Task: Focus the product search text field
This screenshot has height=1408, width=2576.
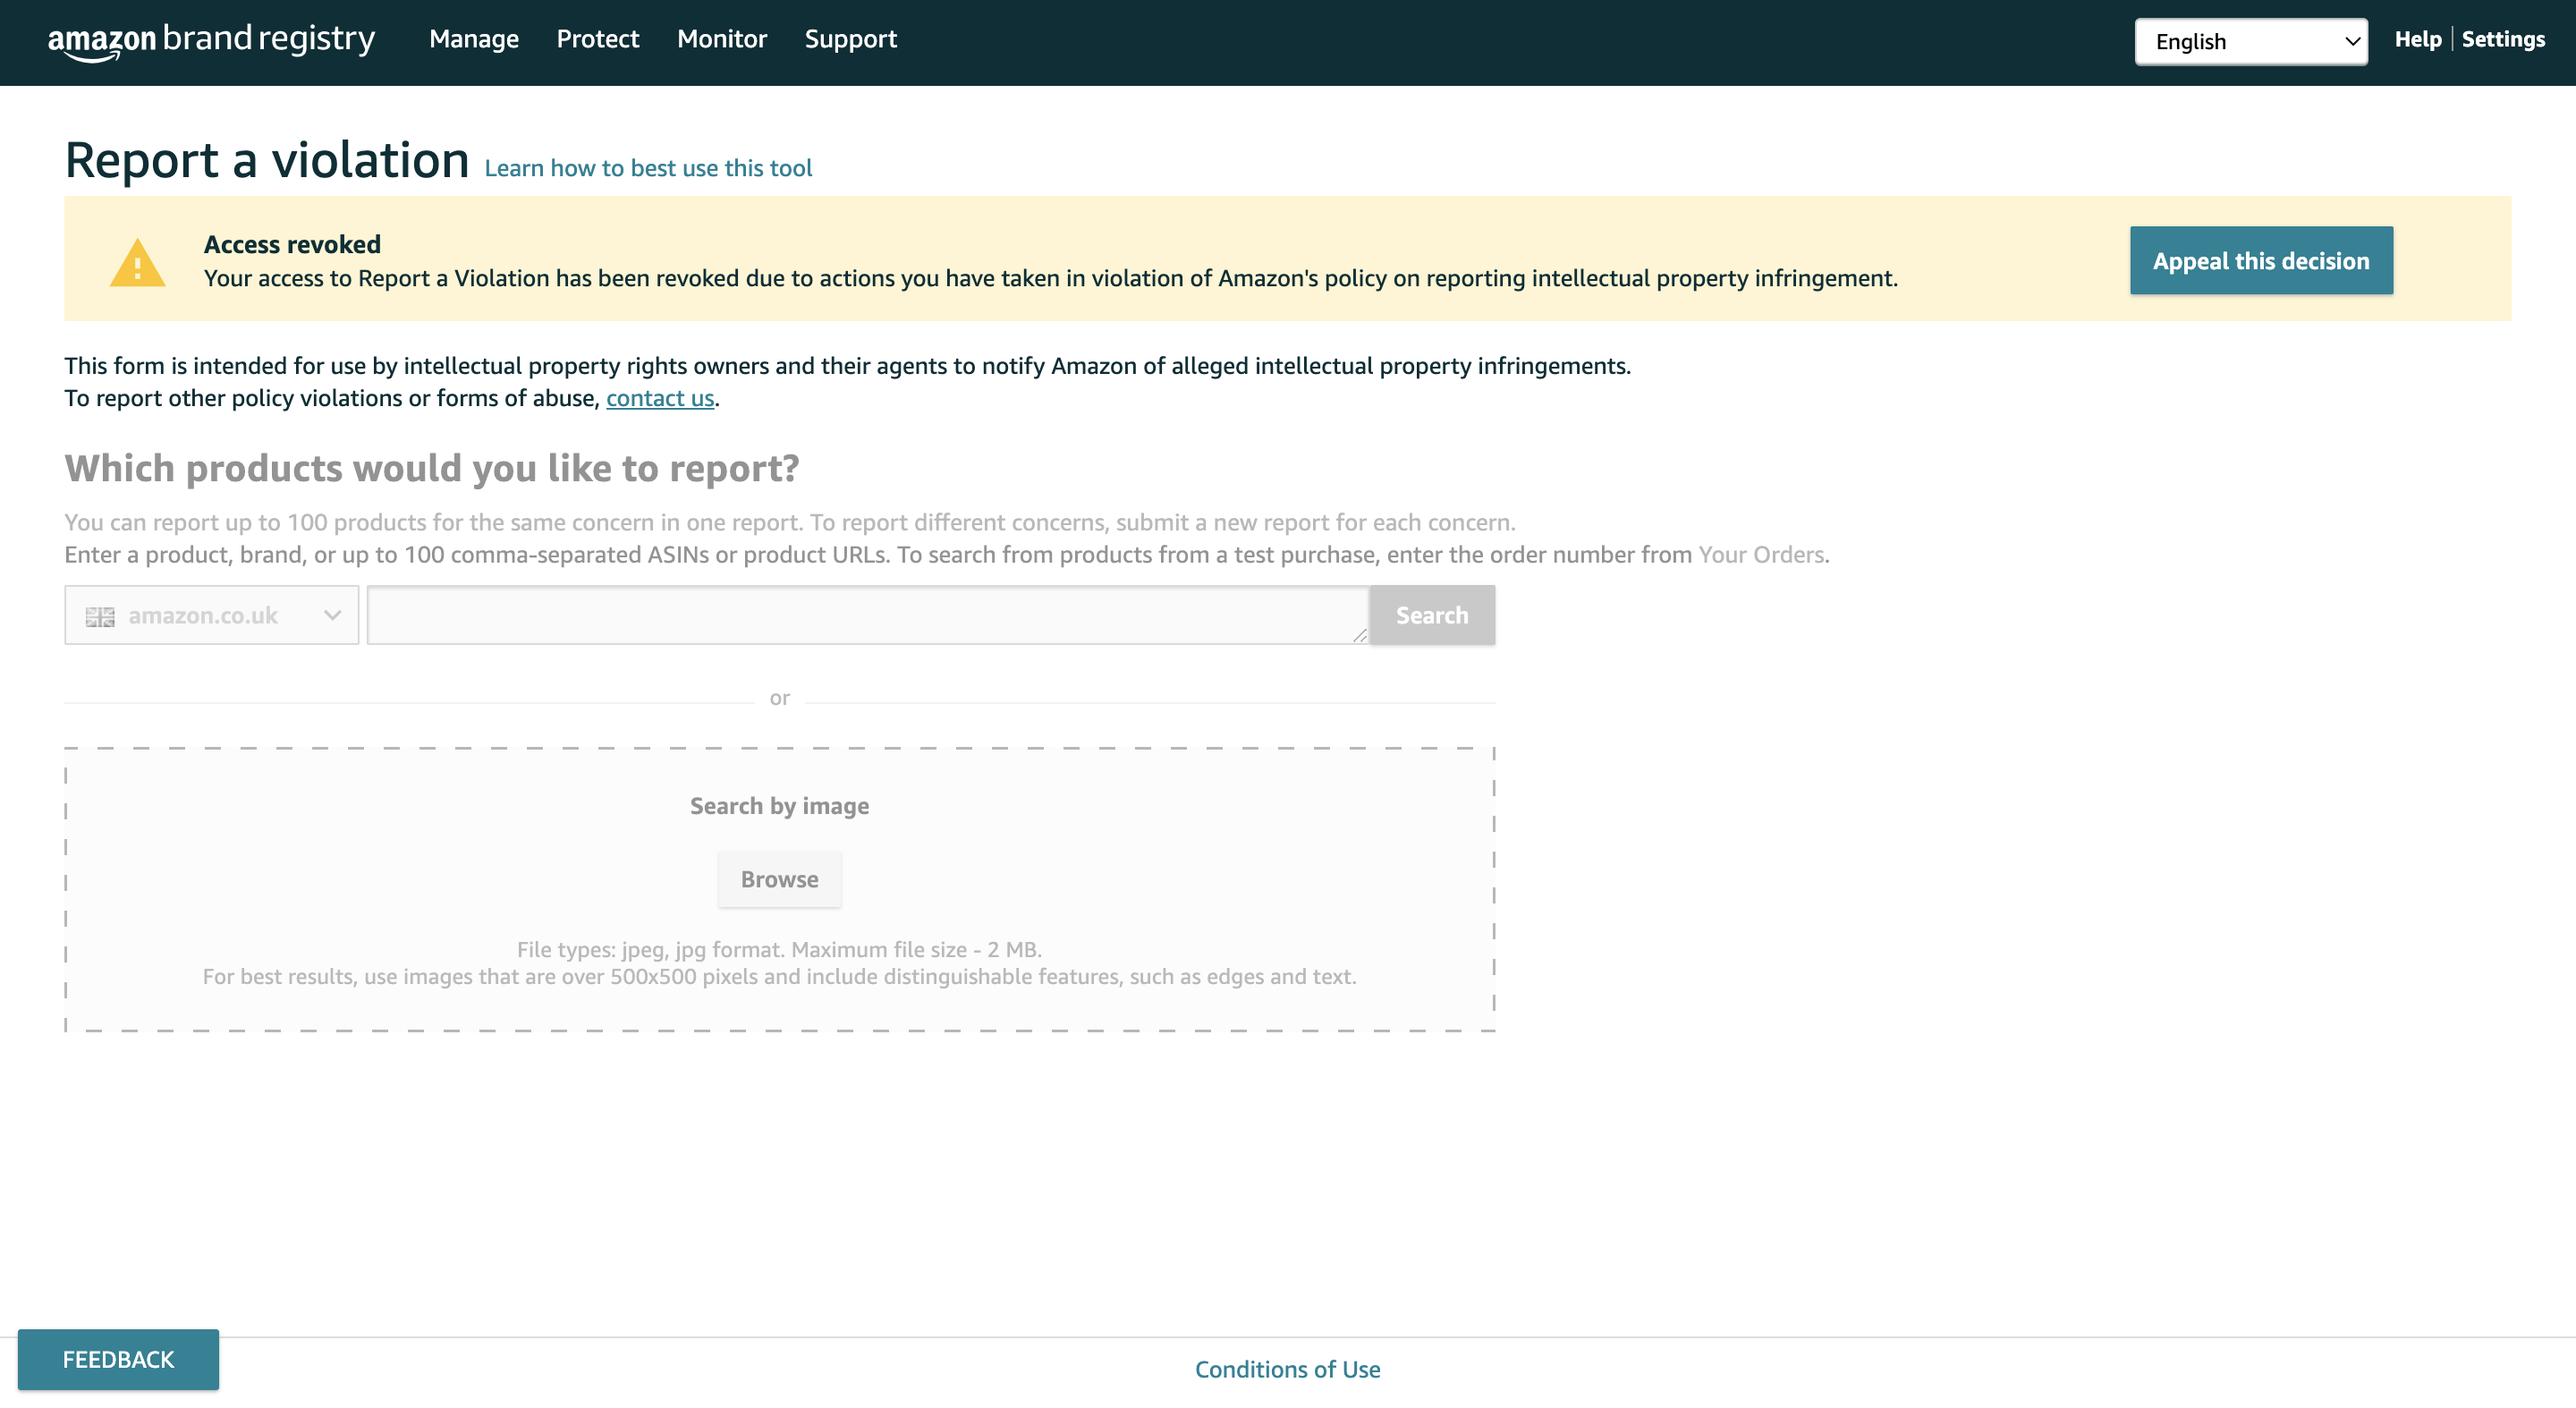Action: pos(868,615)
